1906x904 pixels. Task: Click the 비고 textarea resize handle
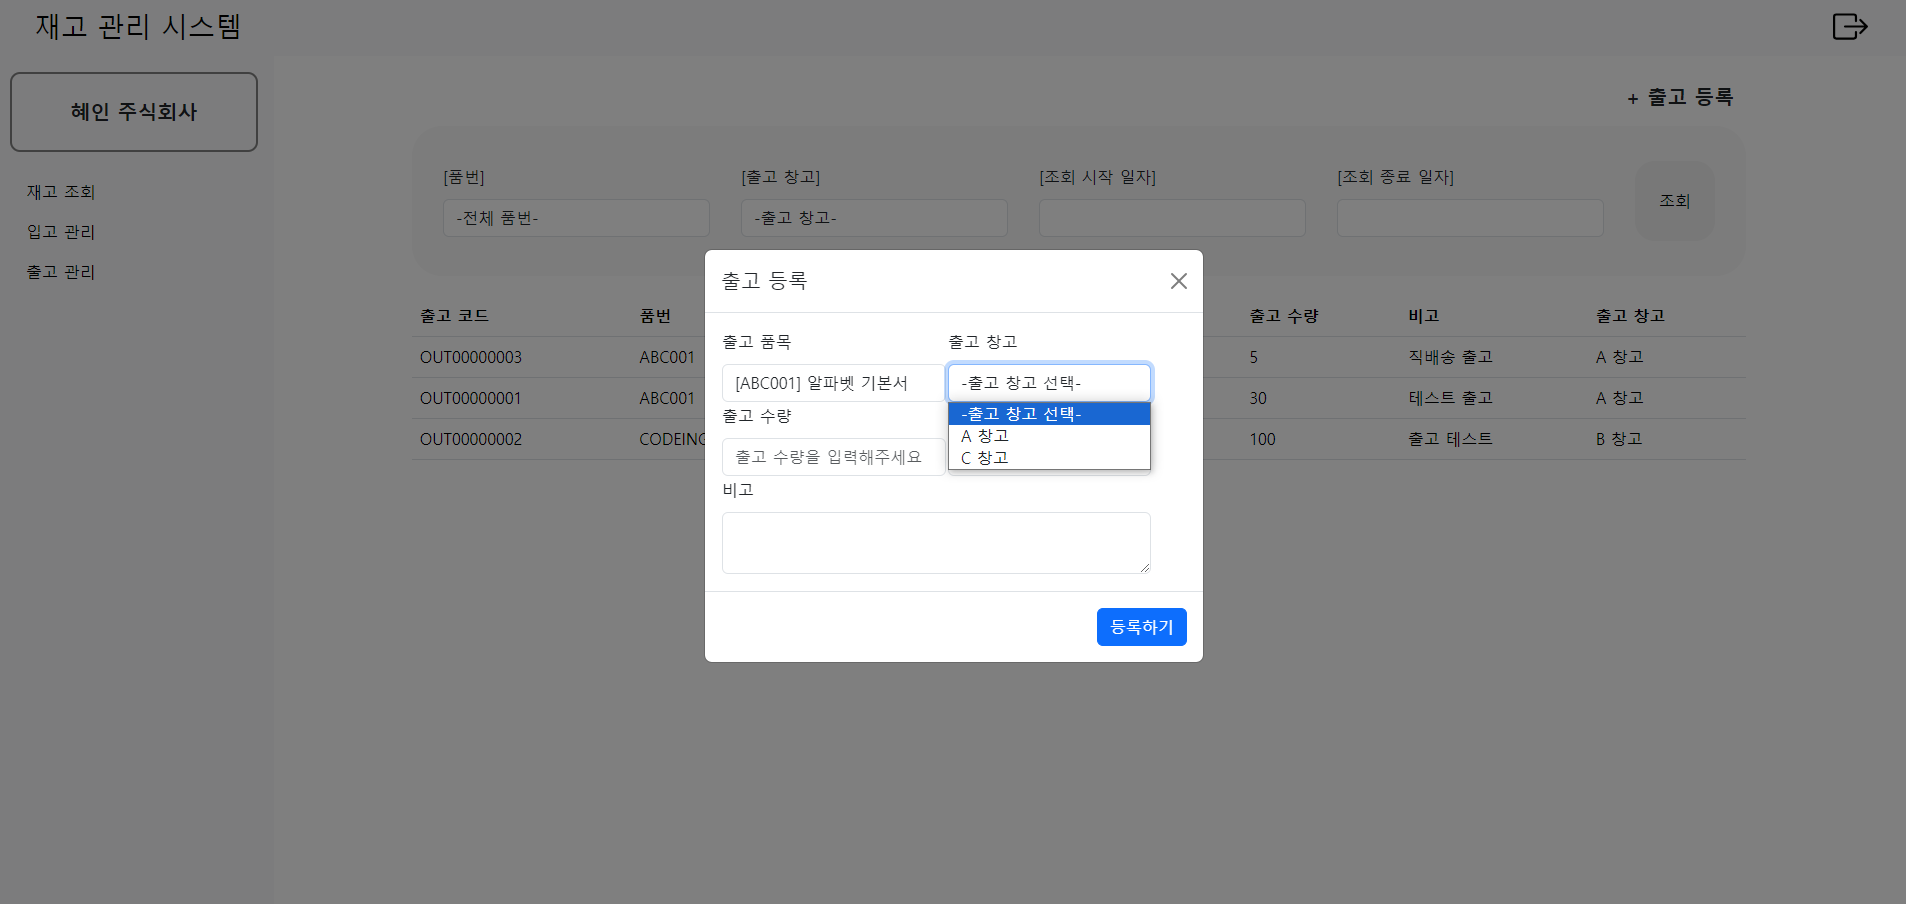[1144, 567]
